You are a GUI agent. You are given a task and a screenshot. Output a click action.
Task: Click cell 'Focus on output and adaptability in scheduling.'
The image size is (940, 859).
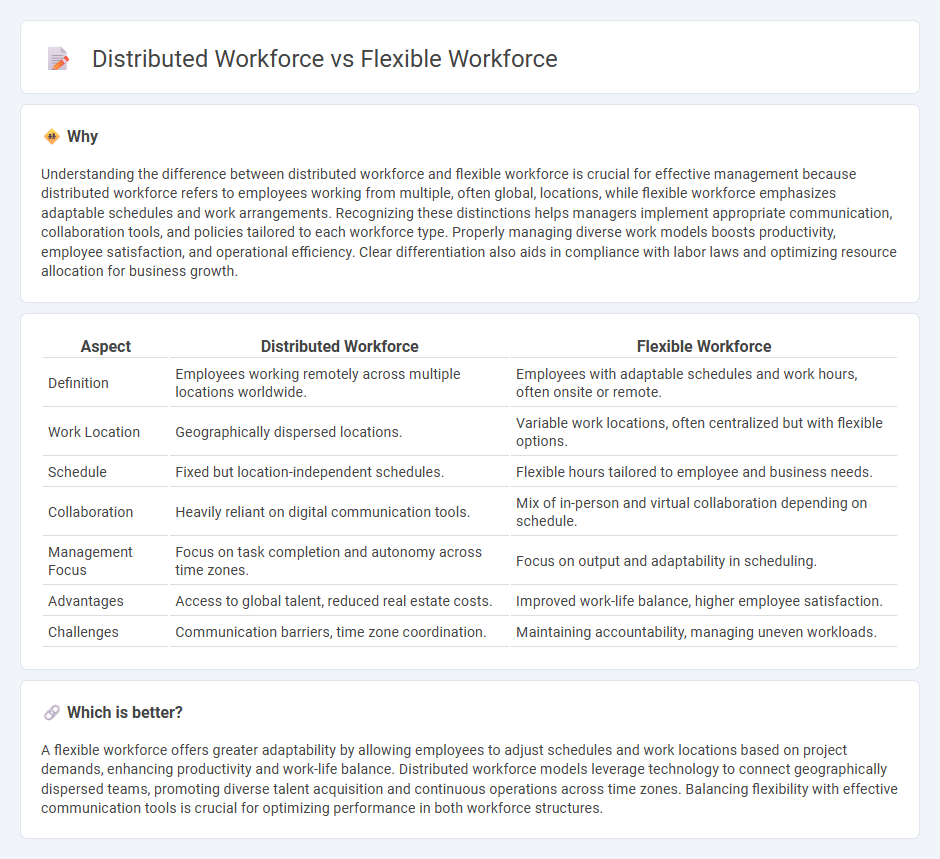point(704,561)
